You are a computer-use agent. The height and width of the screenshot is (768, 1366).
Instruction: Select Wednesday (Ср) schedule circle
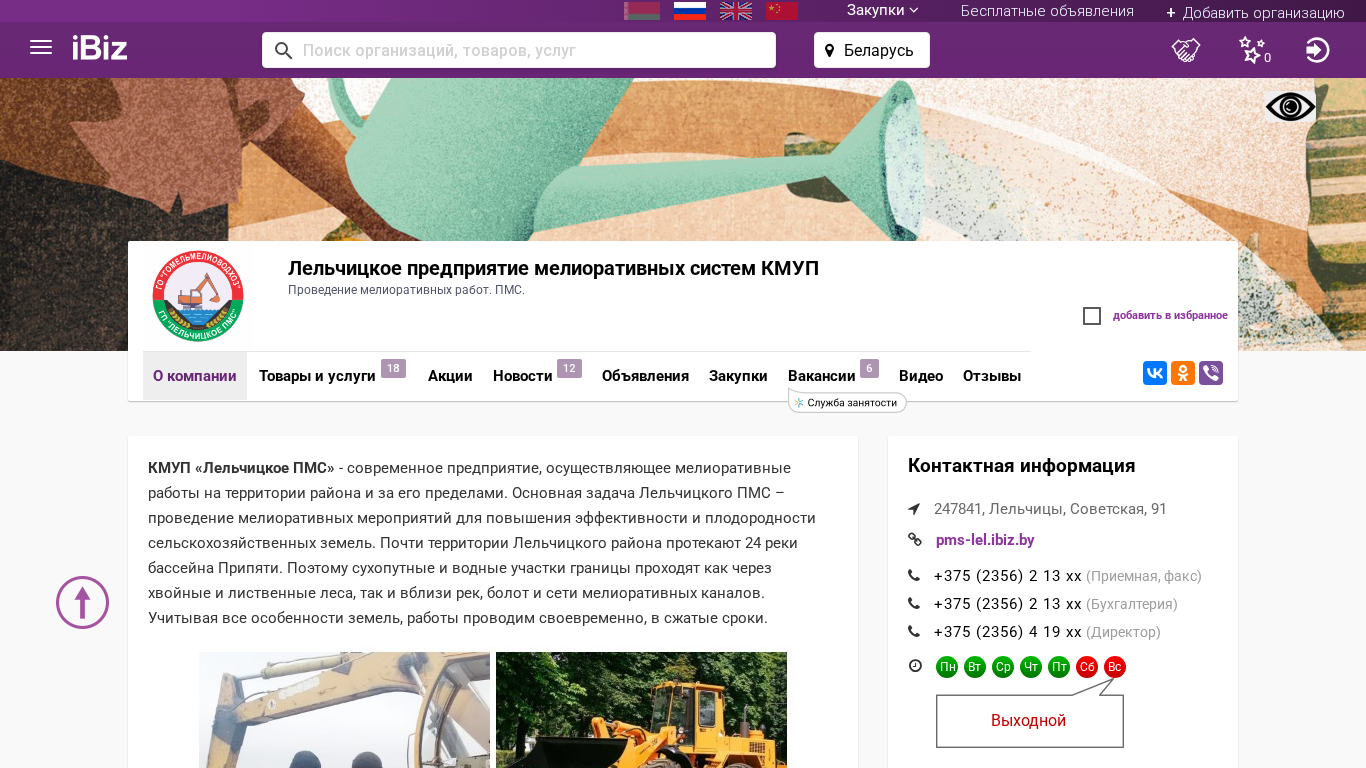1003,667
